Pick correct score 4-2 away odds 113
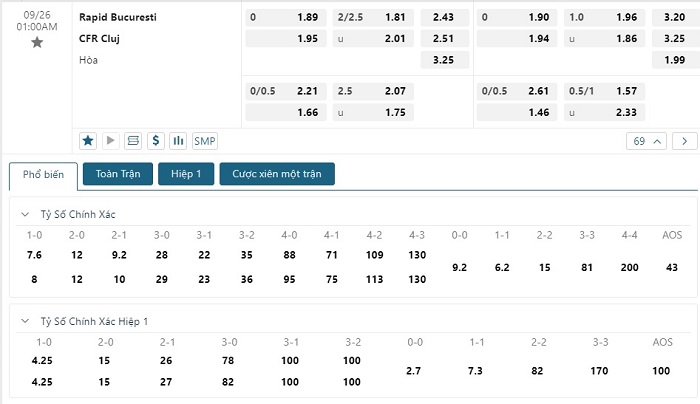Screen dimensions: 700x404 tap(374, 279)
